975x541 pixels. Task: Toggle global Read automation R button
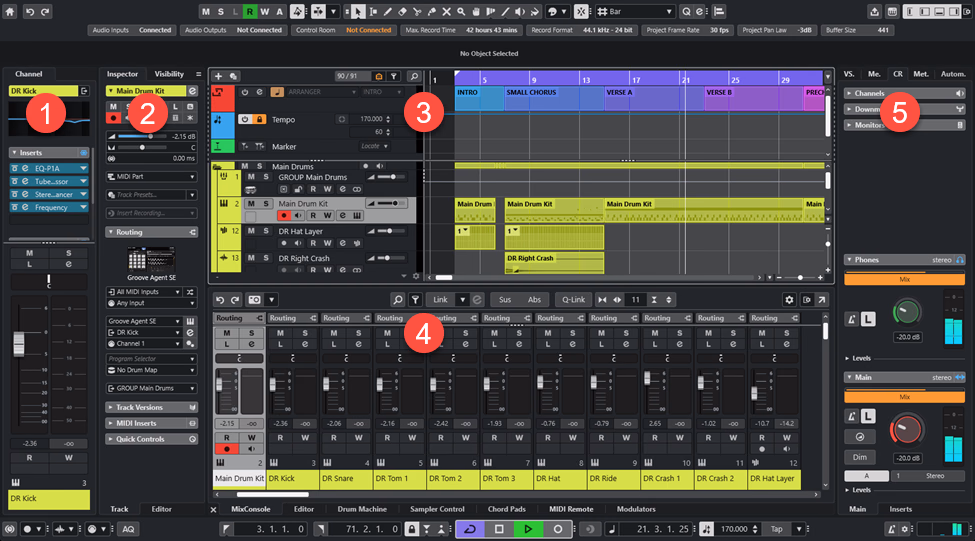pyautogui.click(x=249, y=11)
